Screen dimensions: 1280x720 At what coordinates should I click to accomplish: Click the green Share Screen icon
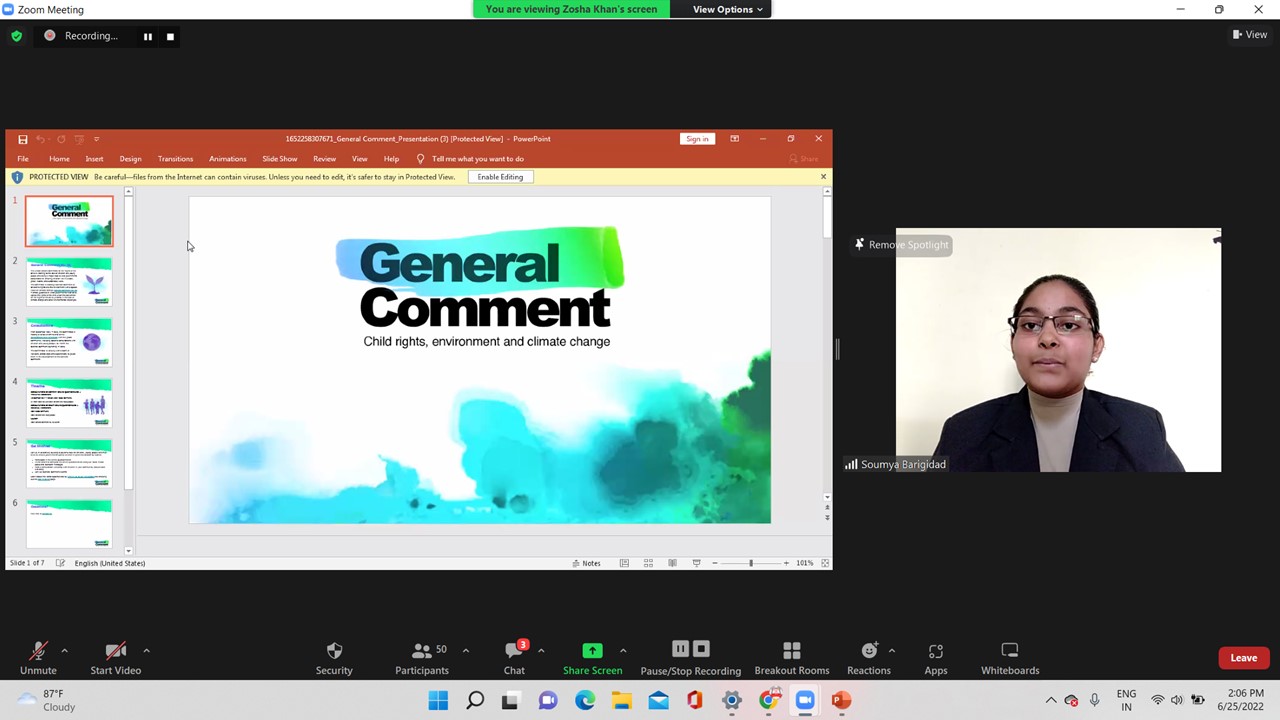pyautogui.click(x=592, y=651)
